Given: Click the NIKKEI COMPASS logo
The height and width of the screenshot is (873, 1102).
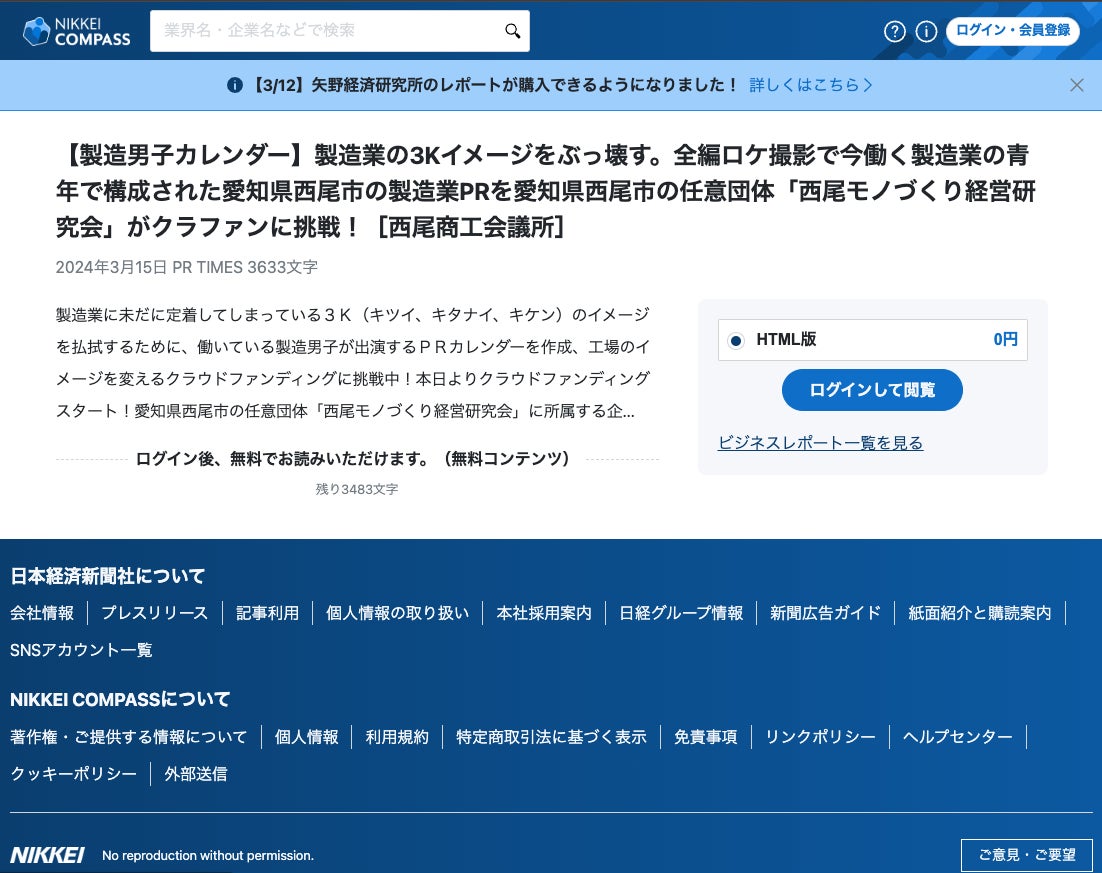Looking at the screenshot, I should click(77, 31).
